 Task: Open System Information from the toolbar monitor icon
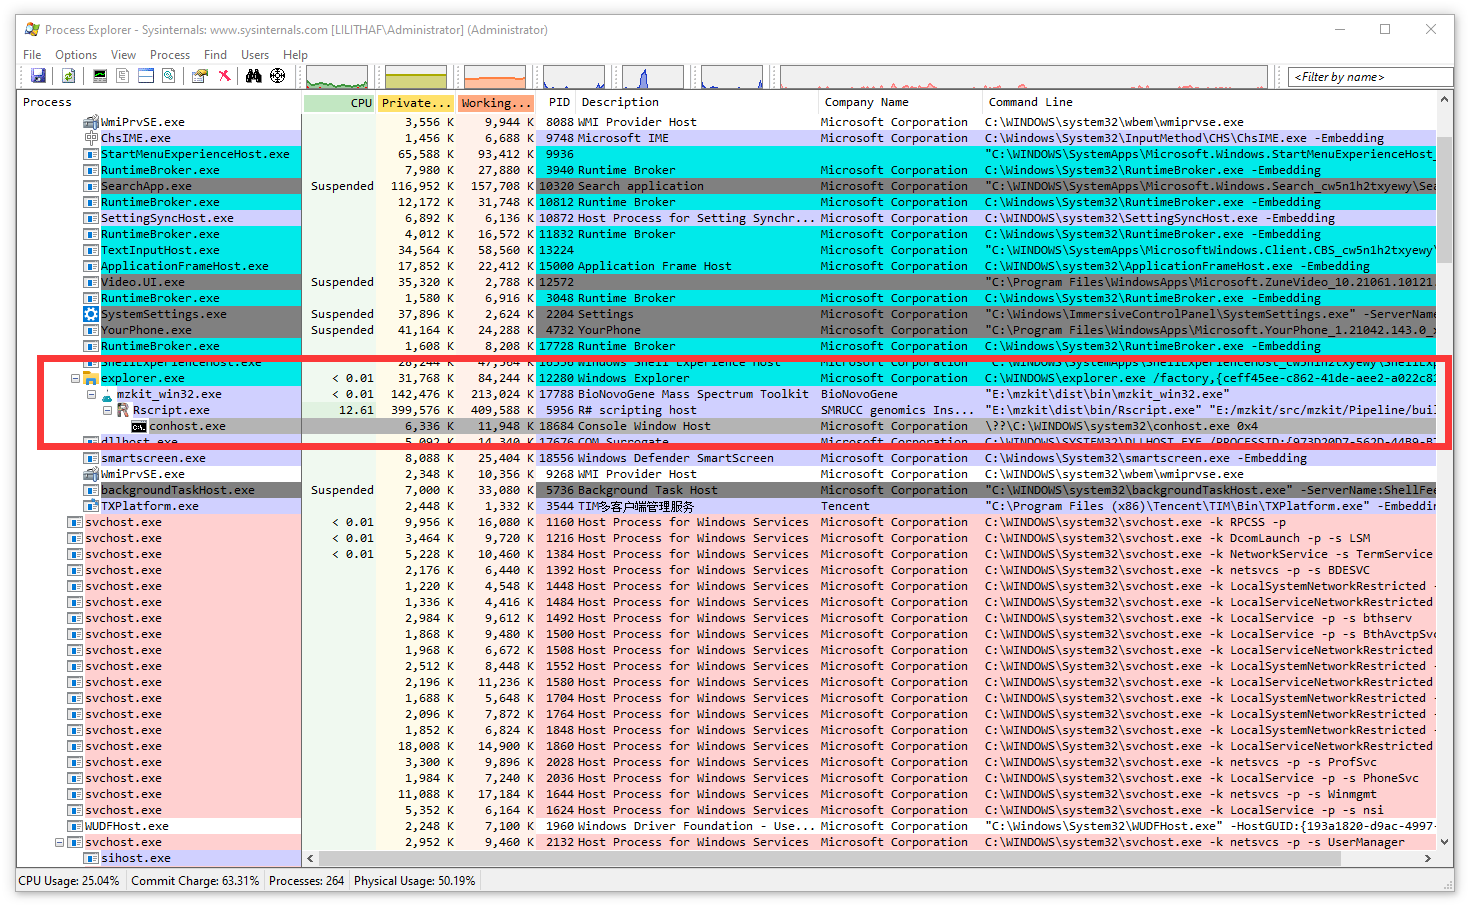(x=100, y=76)
